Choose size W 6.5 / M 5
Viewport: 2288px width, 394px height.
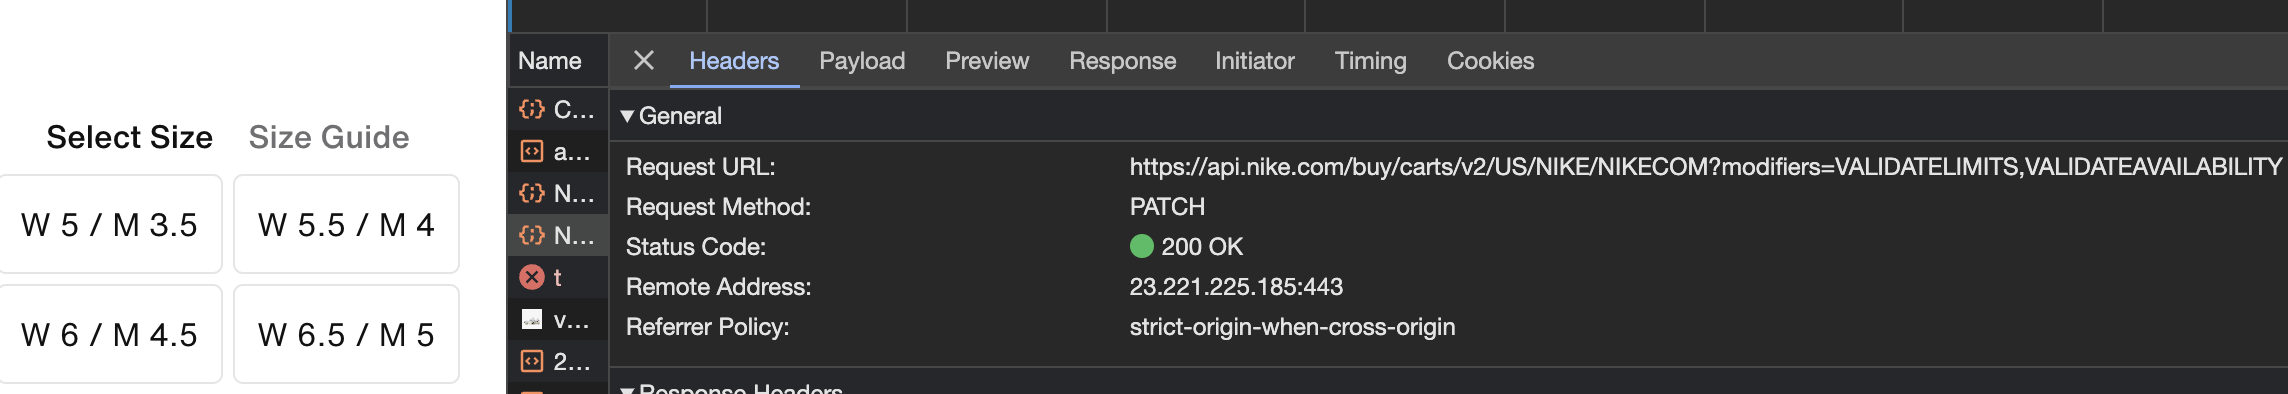(346, 334)
